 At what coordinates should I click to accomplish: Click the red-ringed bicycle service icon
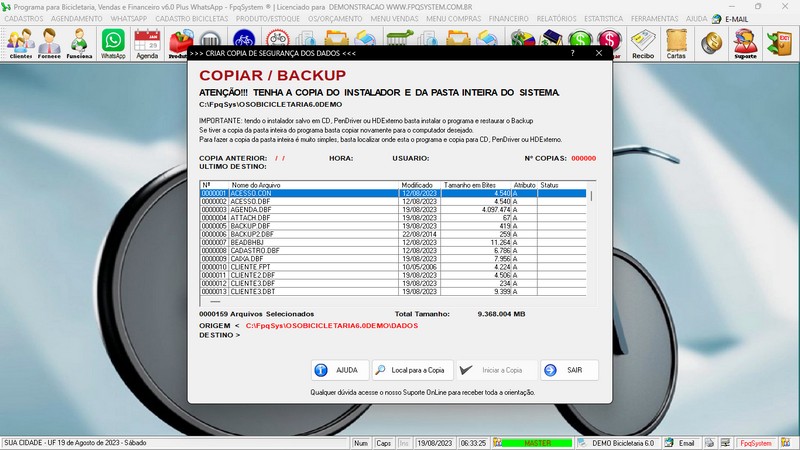(278, 39)
